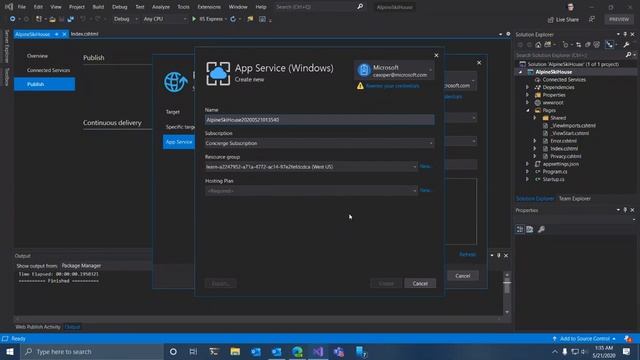Click the Categorized view icon in Properties panel
Viewport: 640px width, 360px height.
tap(520, 229)
